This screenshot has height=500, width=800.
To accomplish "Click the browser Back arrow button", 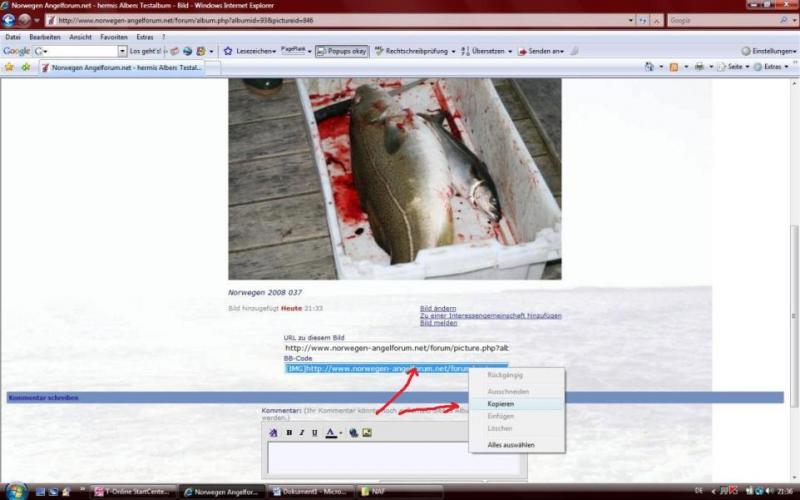I will 9,20.
